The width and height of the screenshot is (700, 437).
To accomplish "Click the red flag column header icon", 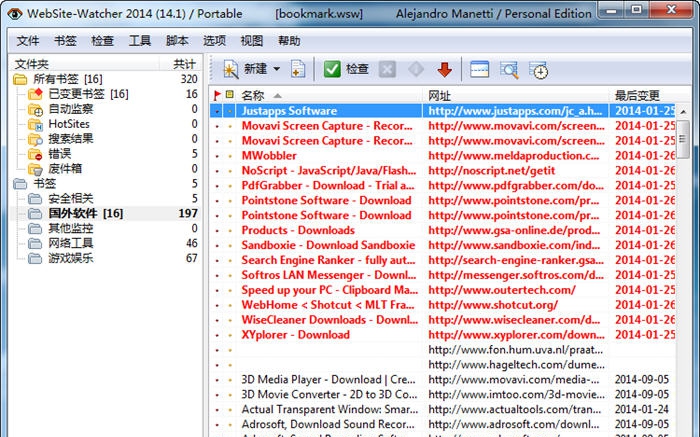I will 218,95.
